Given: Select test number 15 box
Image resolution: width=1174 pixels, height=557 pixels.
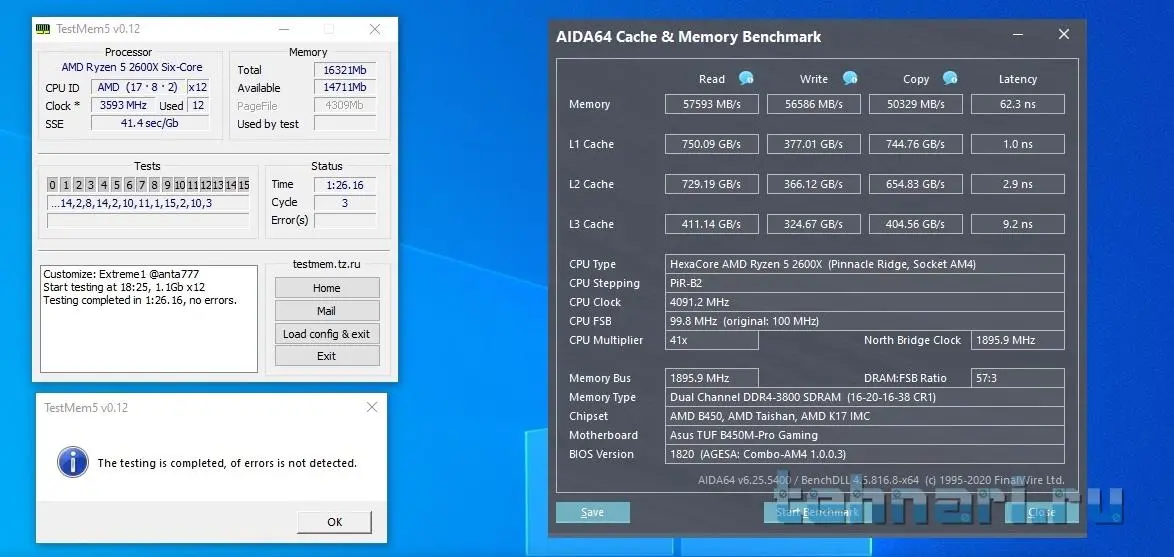Looking at the screenshot, I should [x=243, y=185].
